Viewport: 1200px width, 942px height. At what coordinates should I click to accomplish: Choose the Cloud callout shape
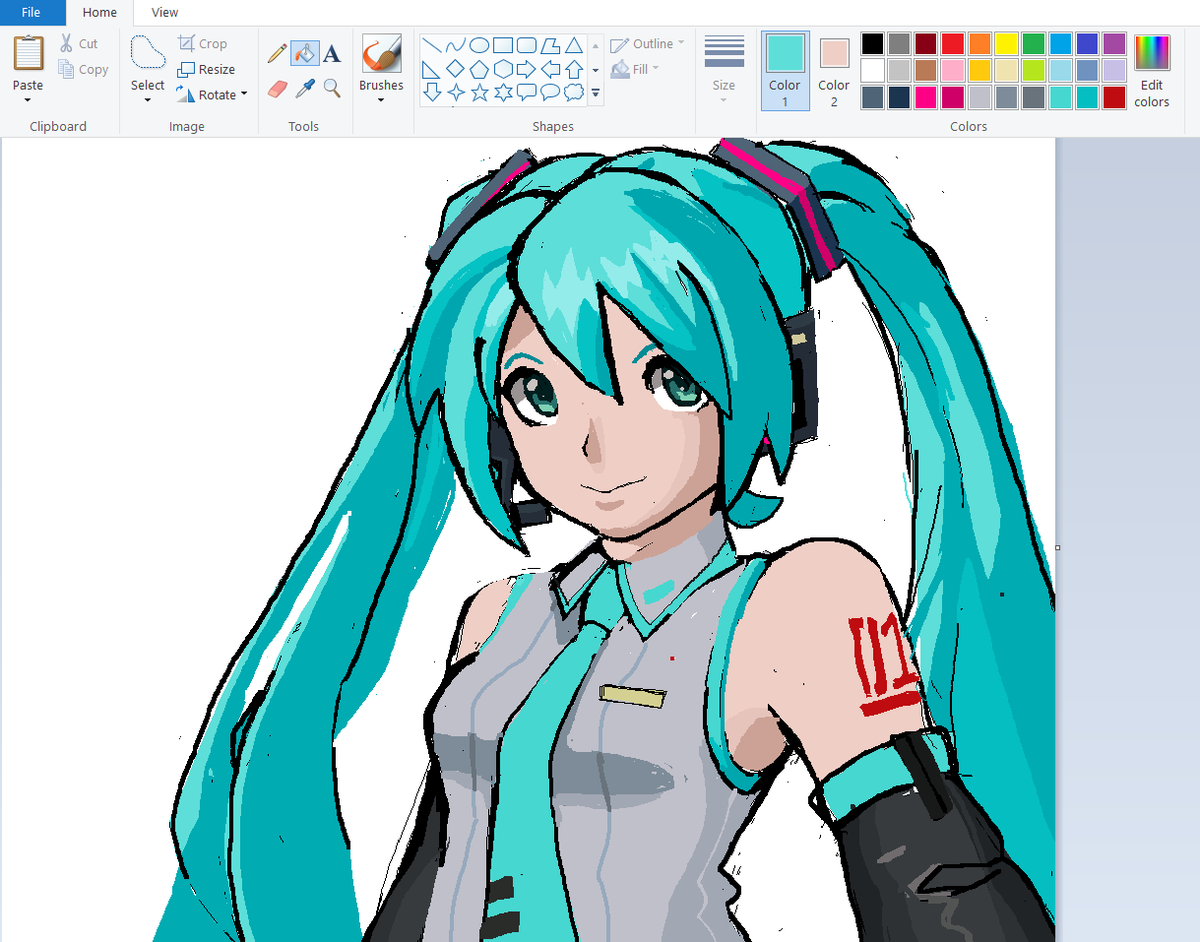click(574, 93)
